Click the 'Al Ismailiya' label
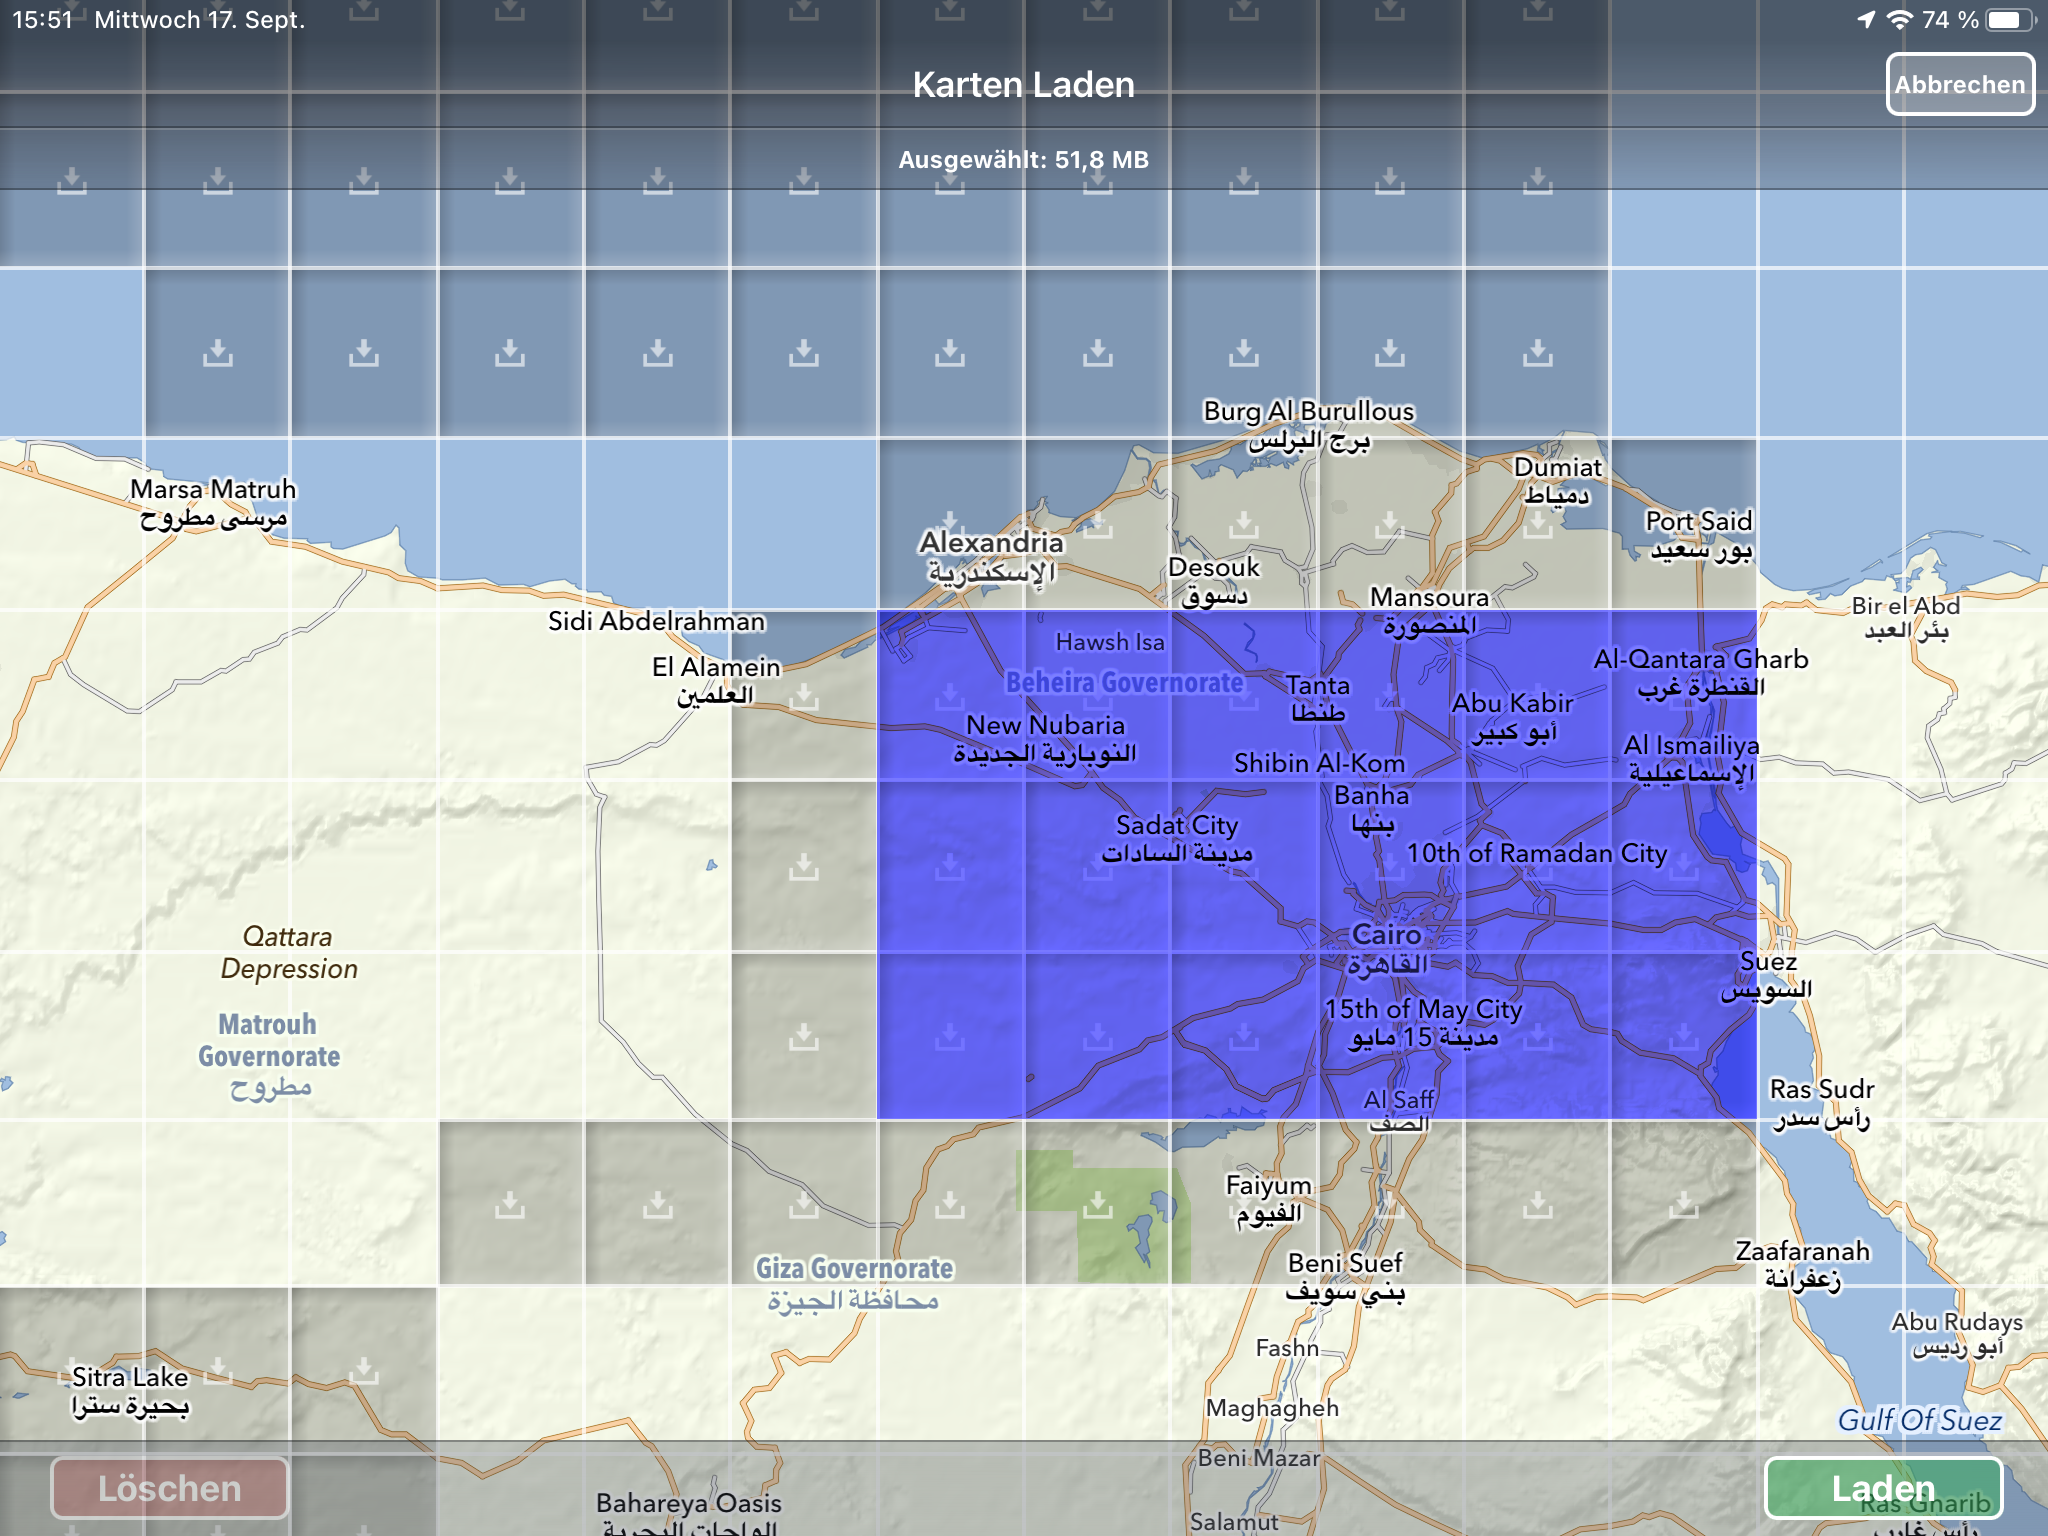 pyautogui.click(x=1691, y=745)
